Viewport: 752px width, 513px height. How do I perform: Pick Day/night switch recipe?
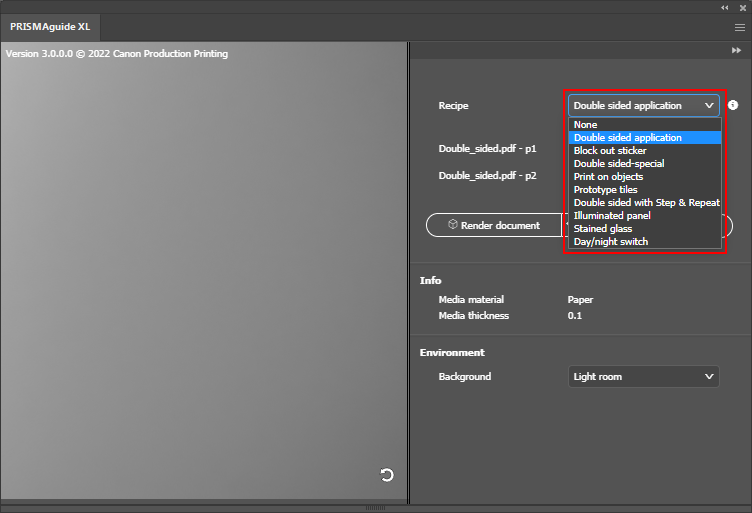[645, 241]
